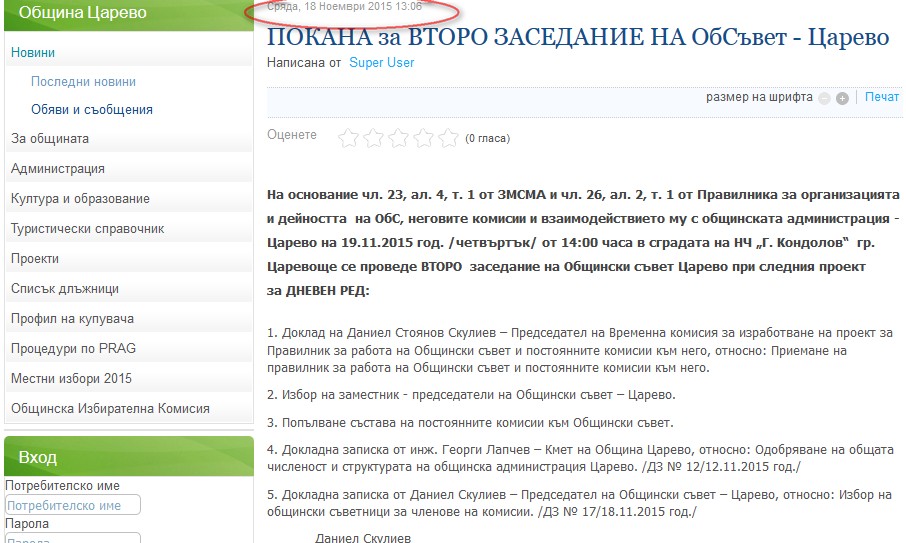
Task: Select agenda item 2 Избор на заместник text
Action: pyautogui.click(x=471, y=395)
